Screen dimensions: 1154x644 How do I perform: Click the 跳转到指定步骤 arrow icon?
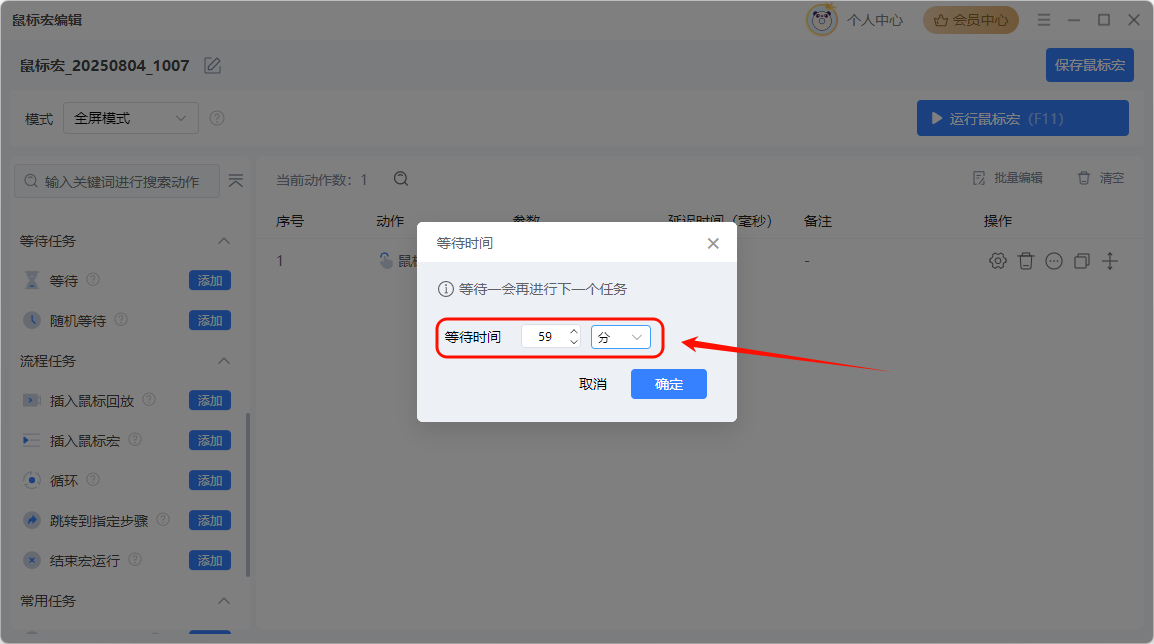pyautogui.click(x=32, y=520)
